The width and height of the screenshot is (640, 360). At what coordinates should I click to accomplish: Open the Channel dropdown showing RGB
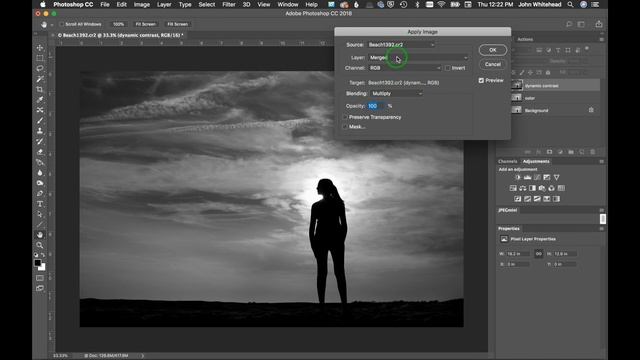click(405, 68)
